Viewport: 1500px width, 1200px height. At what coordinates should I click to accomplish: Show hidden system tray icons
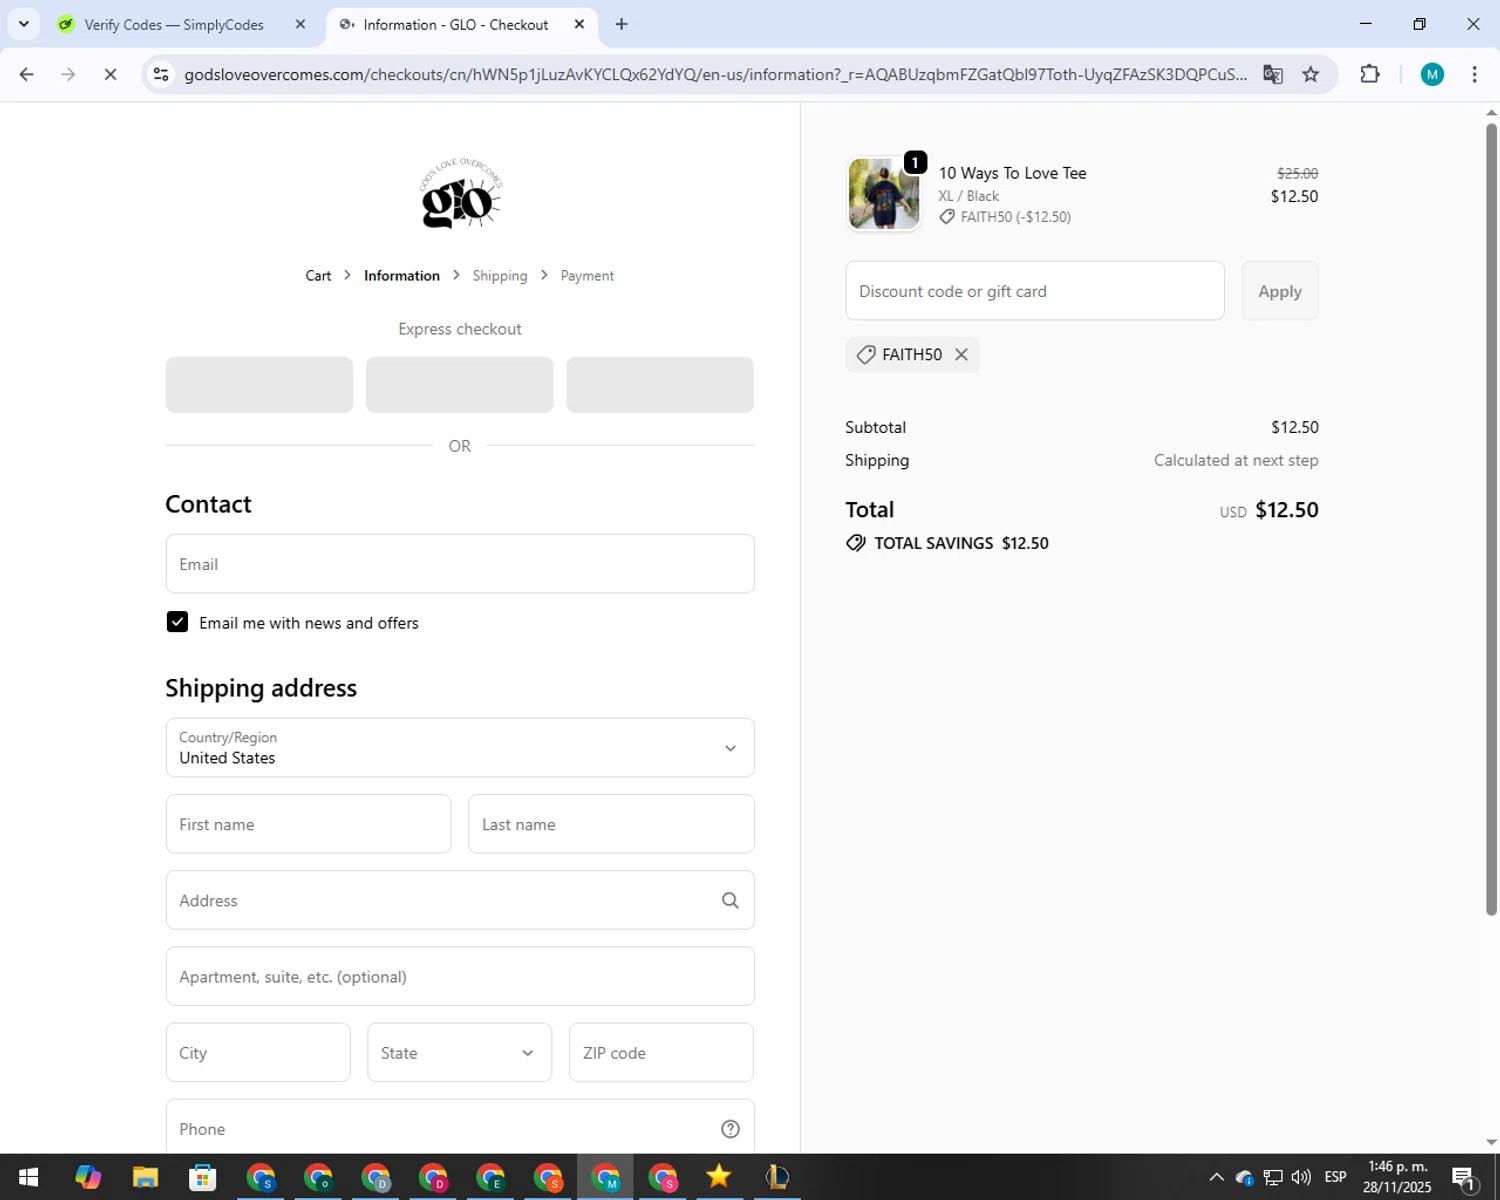click(1216, 1177)
